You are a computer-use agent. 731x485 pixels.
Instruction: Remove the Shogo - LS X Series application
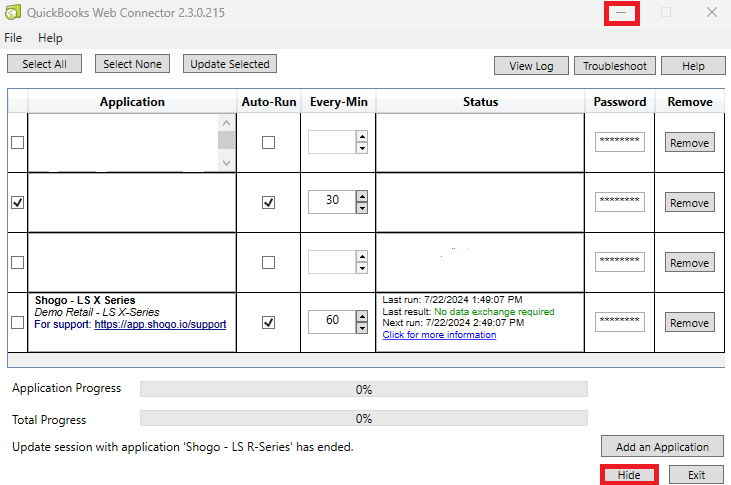tap(690, 323)
